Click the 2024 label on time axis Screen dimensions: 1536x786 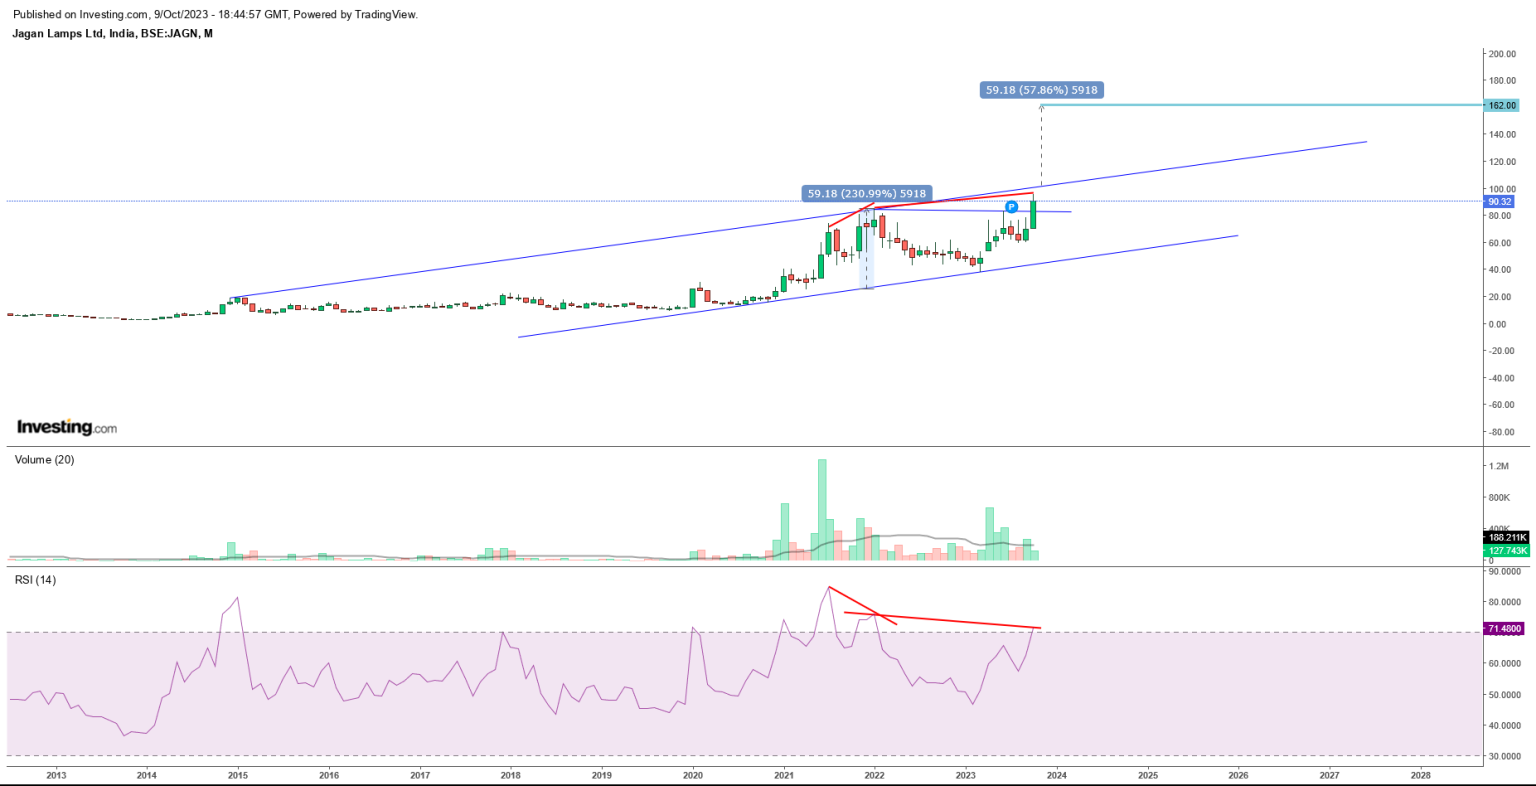(1057, 775)
